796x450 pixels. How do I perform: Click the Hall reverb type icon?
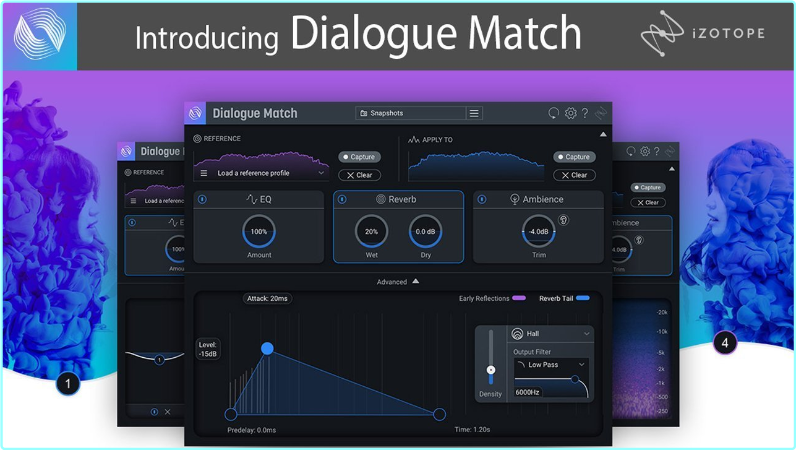(517, 334)
